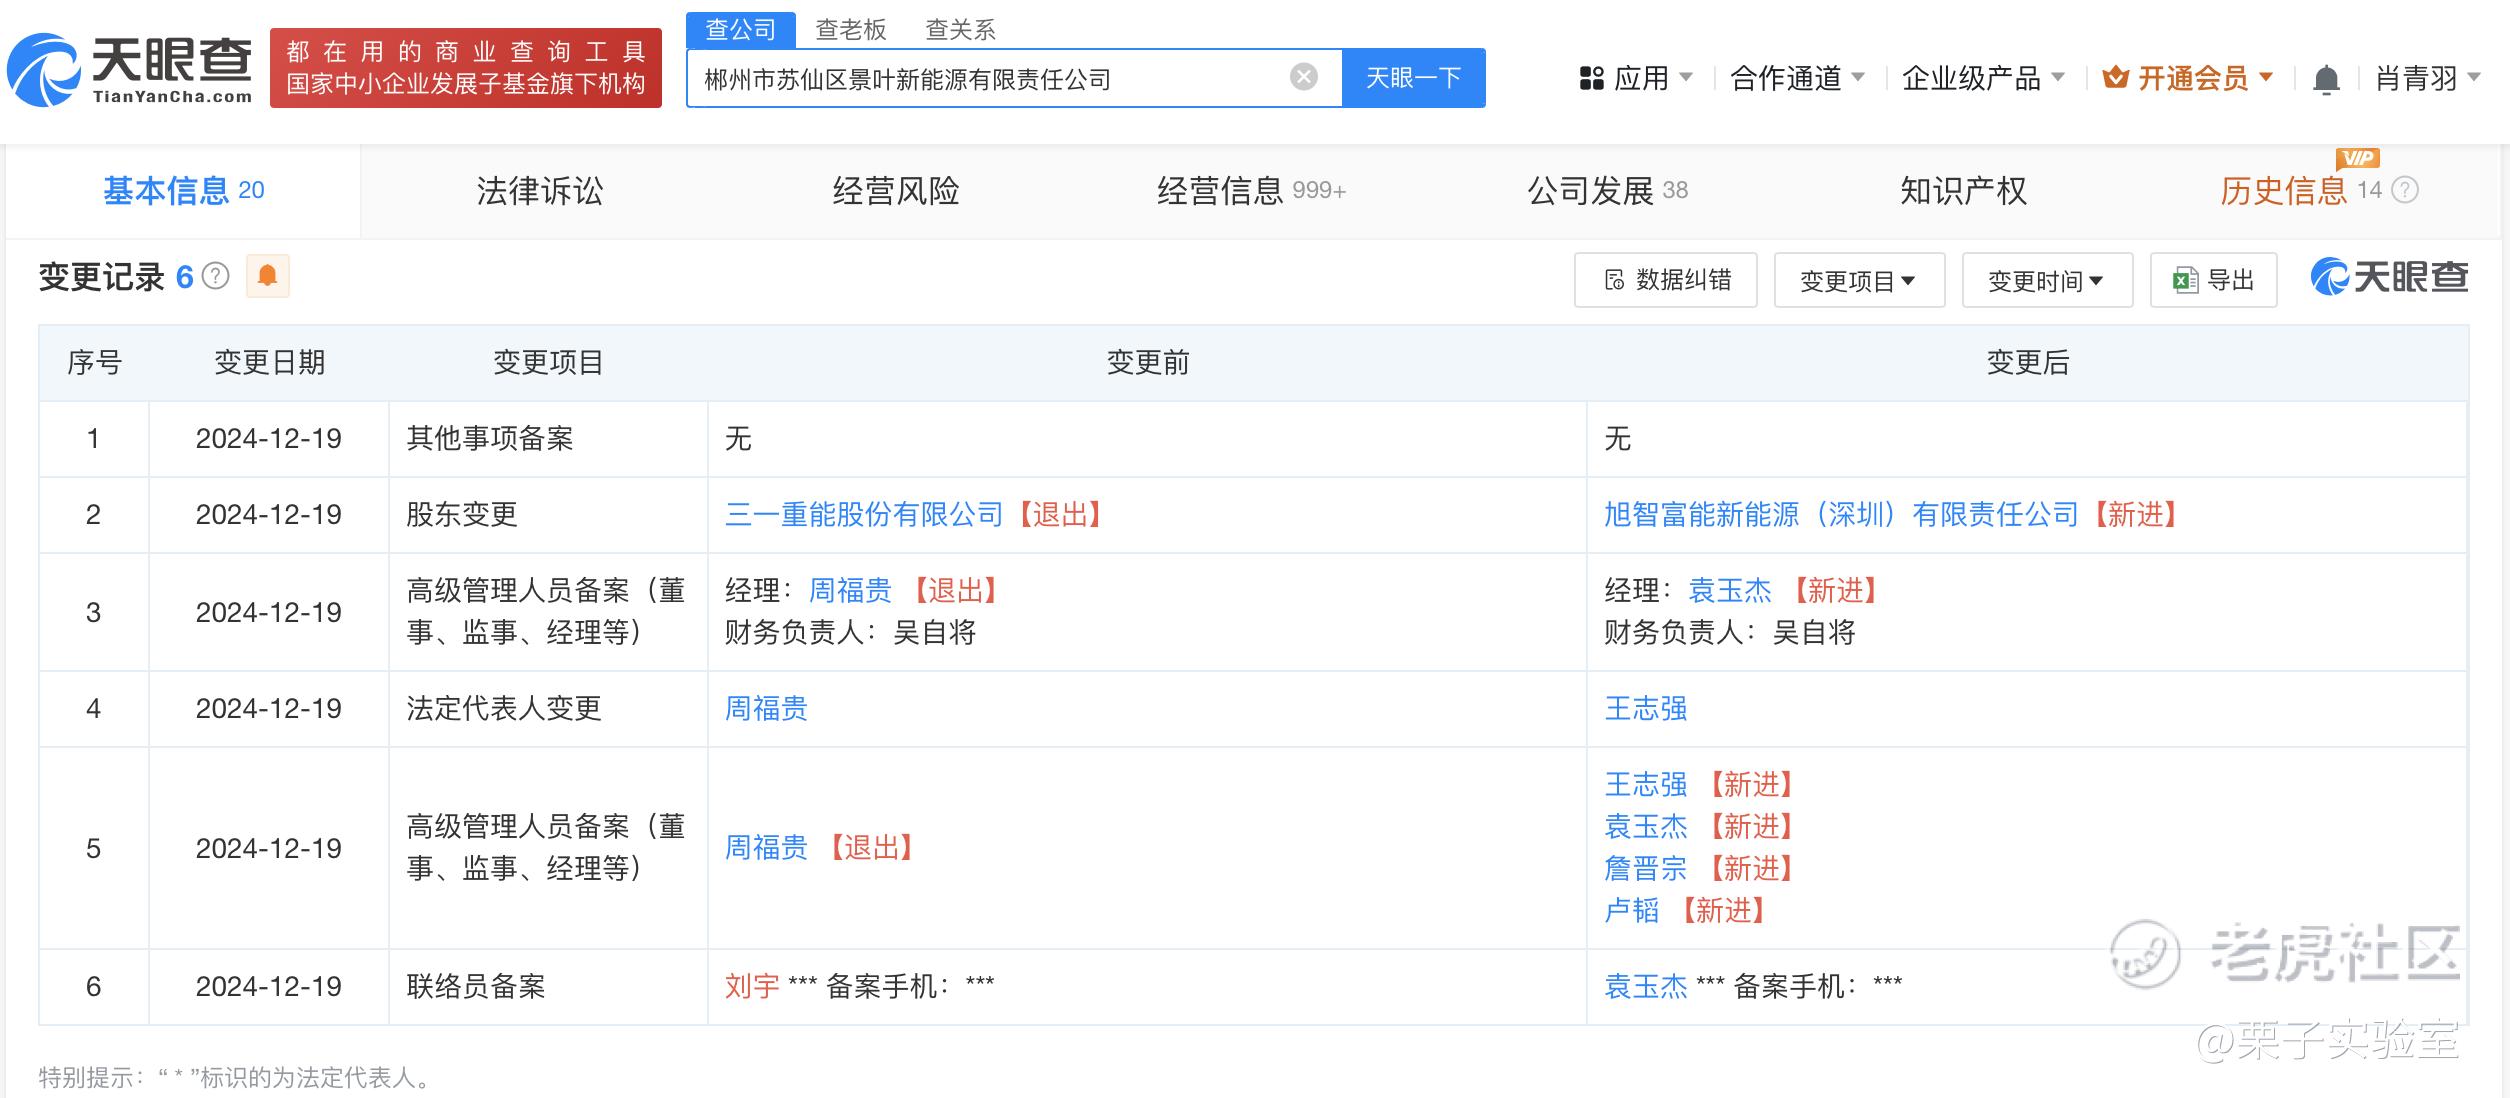
Task: Clear the search box with the X icon
Action: tap(1303, 77)
